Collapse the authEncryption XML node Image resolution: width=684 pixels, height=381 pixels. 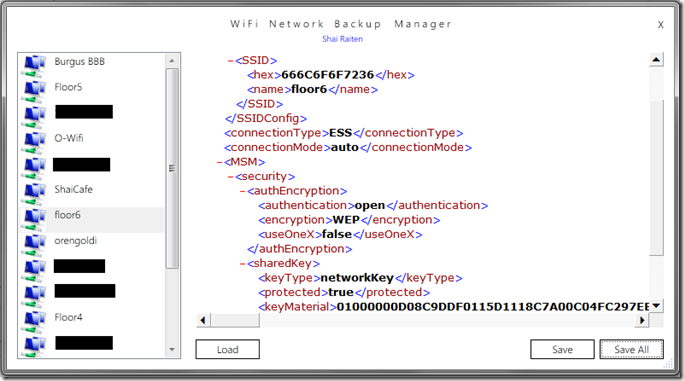tap(242, 191)
